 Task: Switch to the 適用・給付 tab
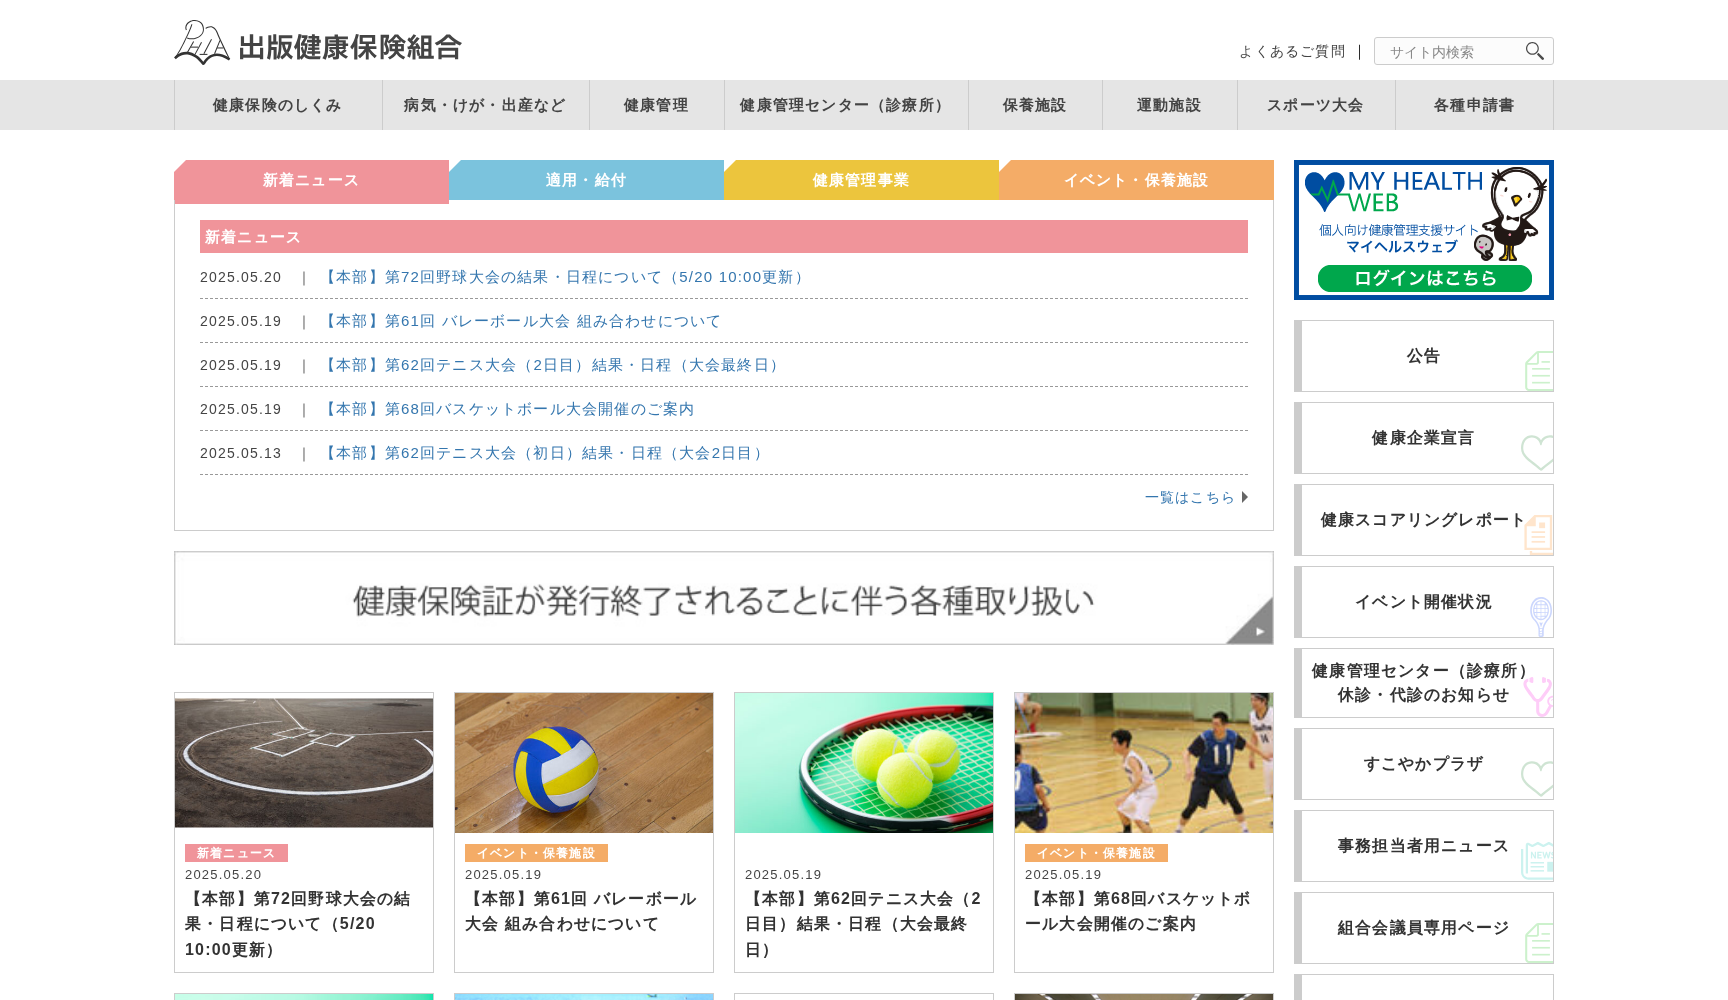point(586,180)
